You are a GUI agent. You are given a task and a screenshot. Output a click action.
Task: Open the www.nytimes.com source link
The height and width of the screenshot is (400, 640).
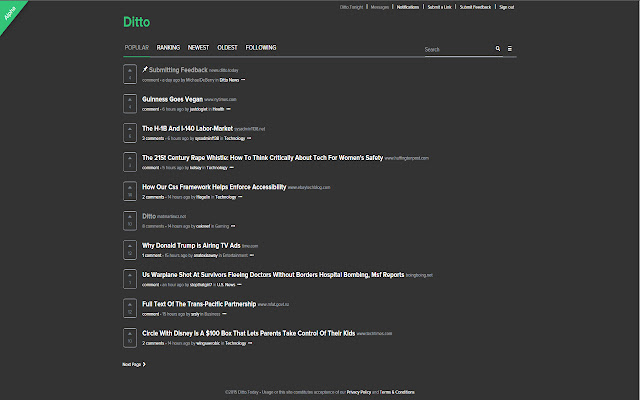click(220, 100)
